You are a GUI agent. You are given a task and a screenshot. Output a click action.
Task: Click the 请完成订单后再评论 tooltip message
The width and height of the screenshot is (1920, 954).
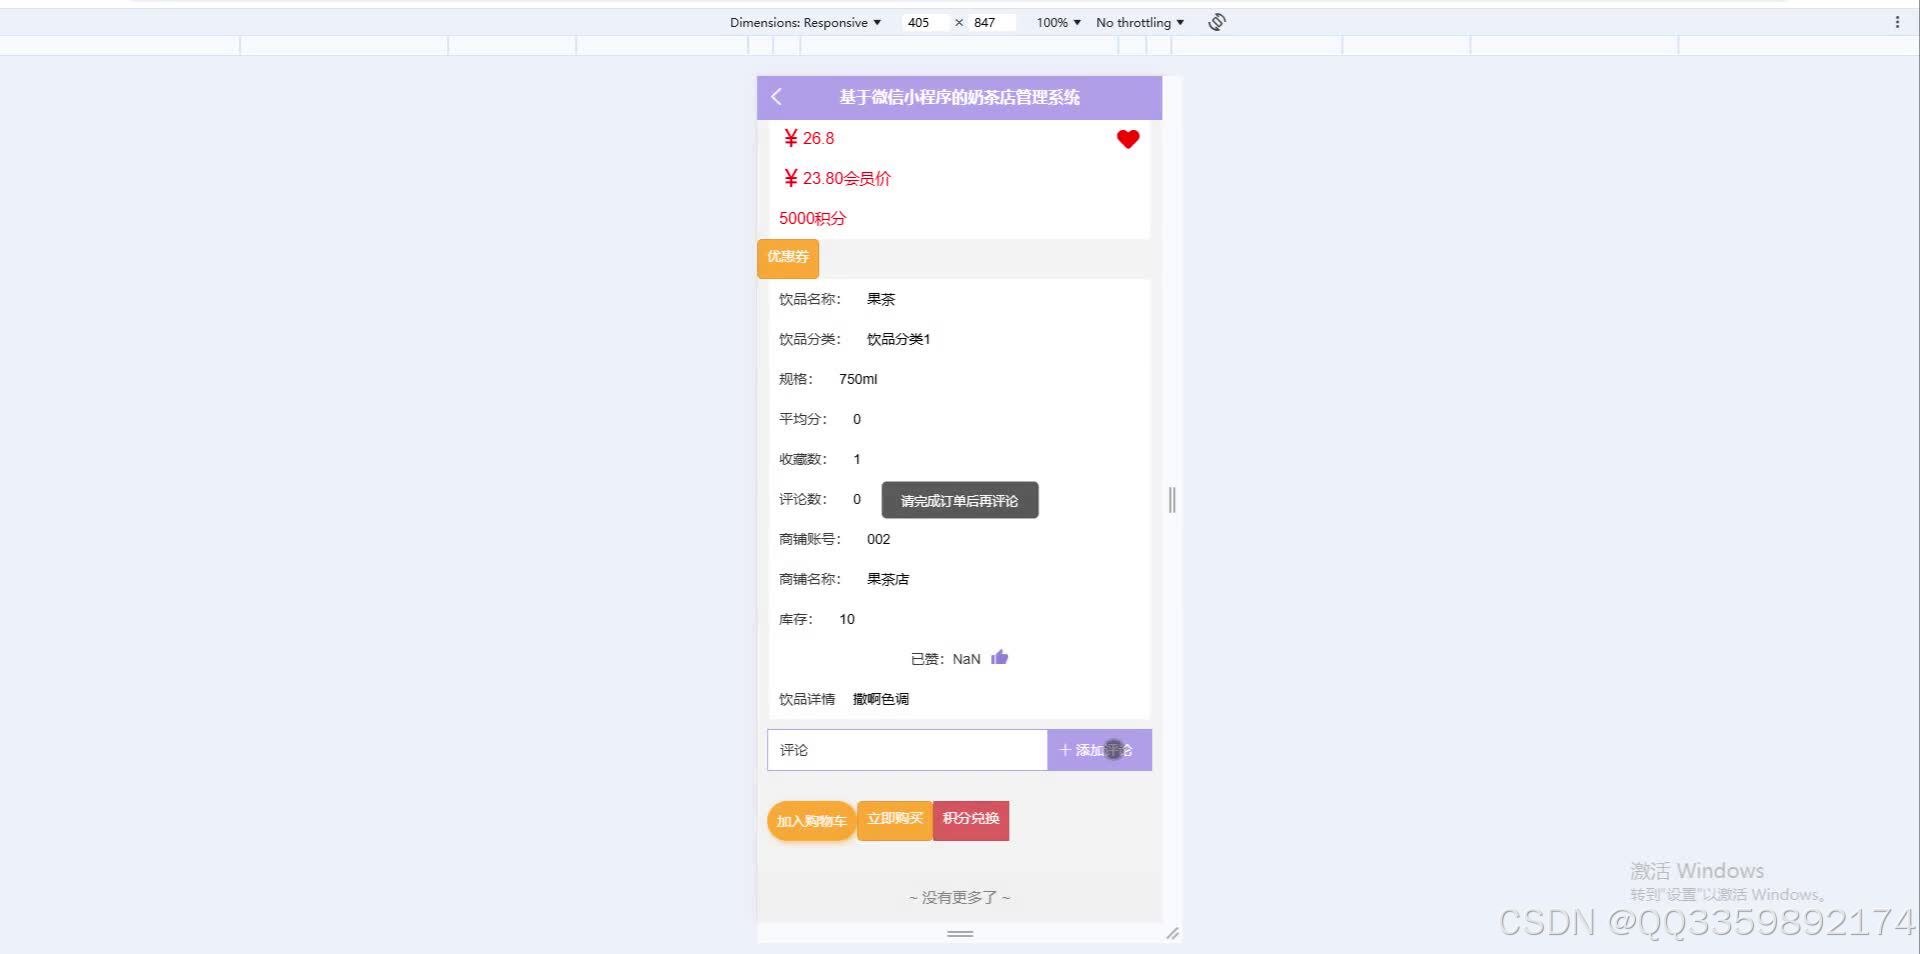click(x=959, y=500)
